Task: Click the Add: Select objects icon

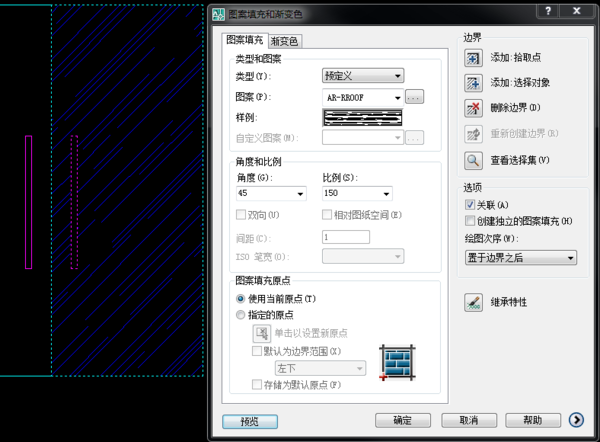Action: (473, 83)
